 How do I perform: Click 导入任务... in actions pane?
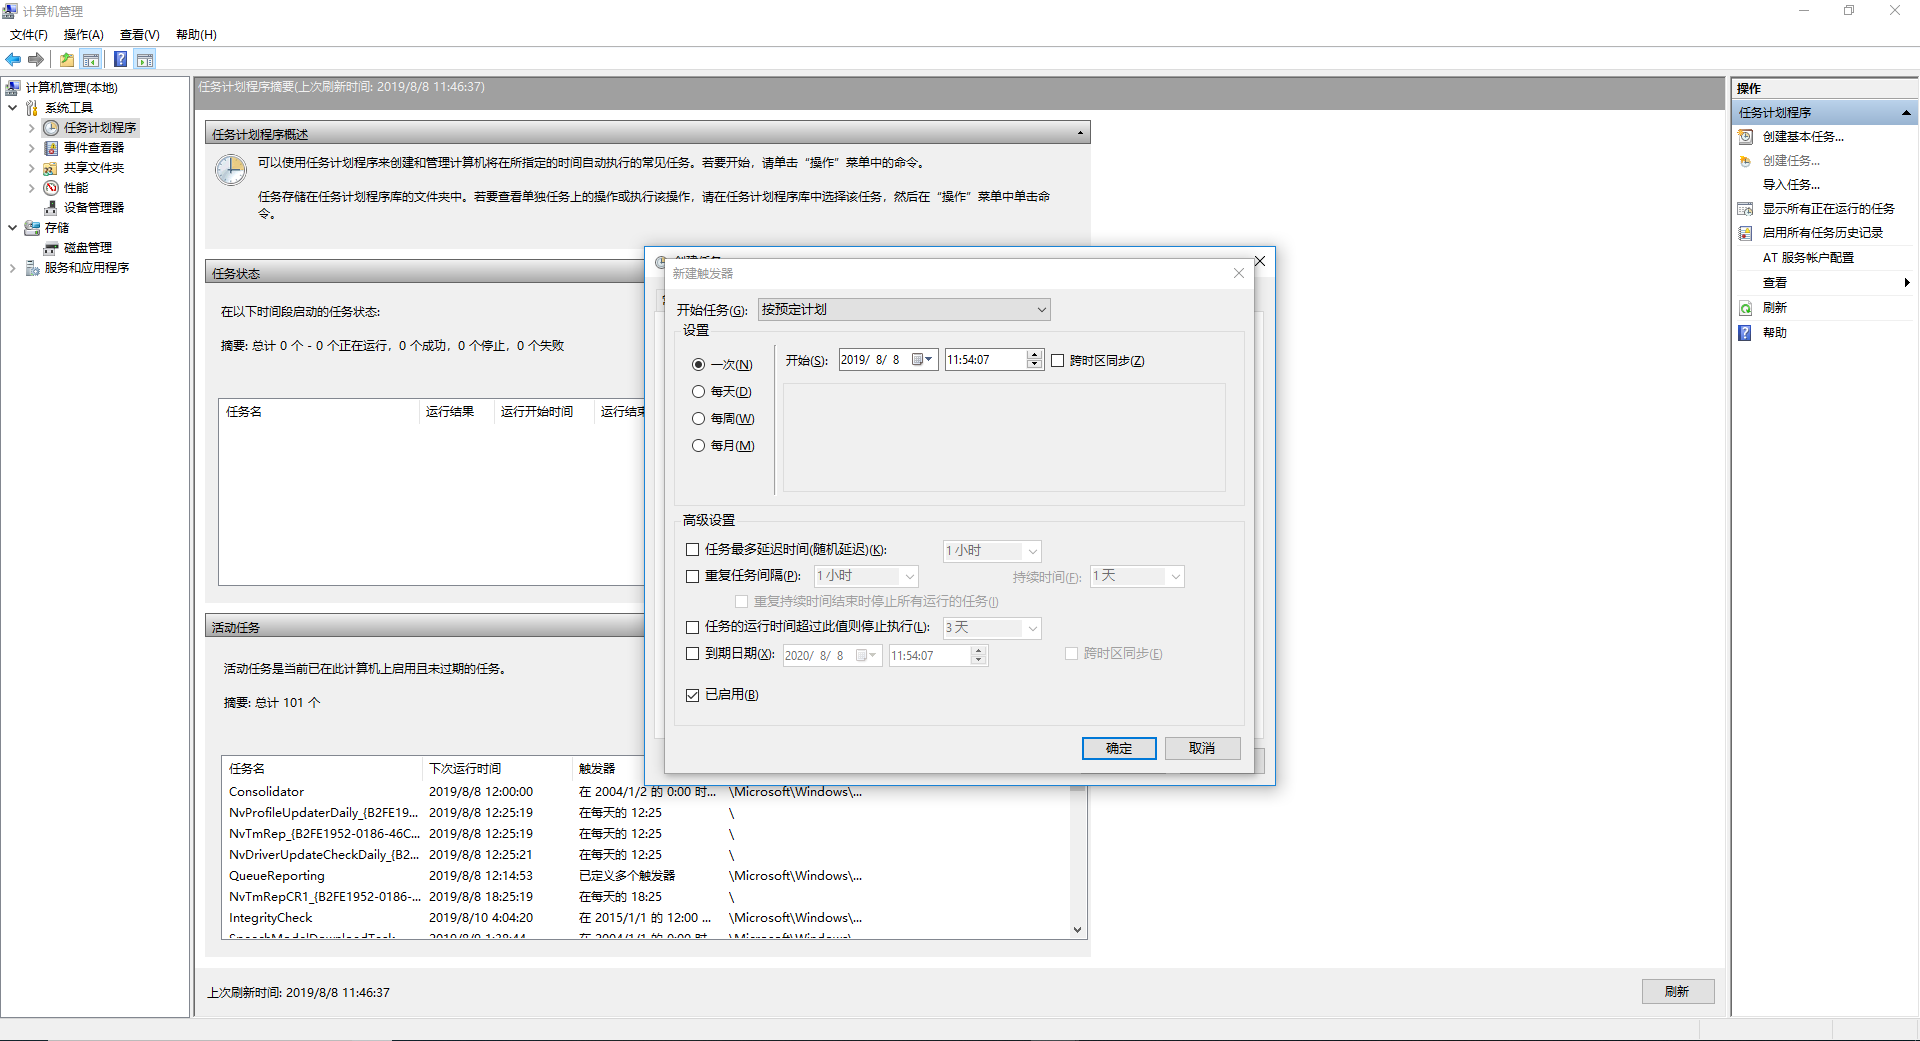tap(1791, 185)
